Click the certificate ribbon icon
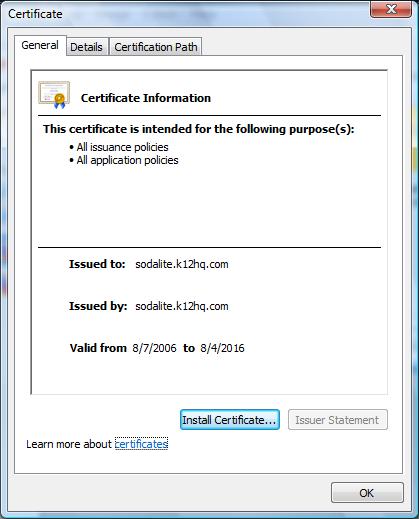The width and height of the screenshot is (419, 519). 54,95
